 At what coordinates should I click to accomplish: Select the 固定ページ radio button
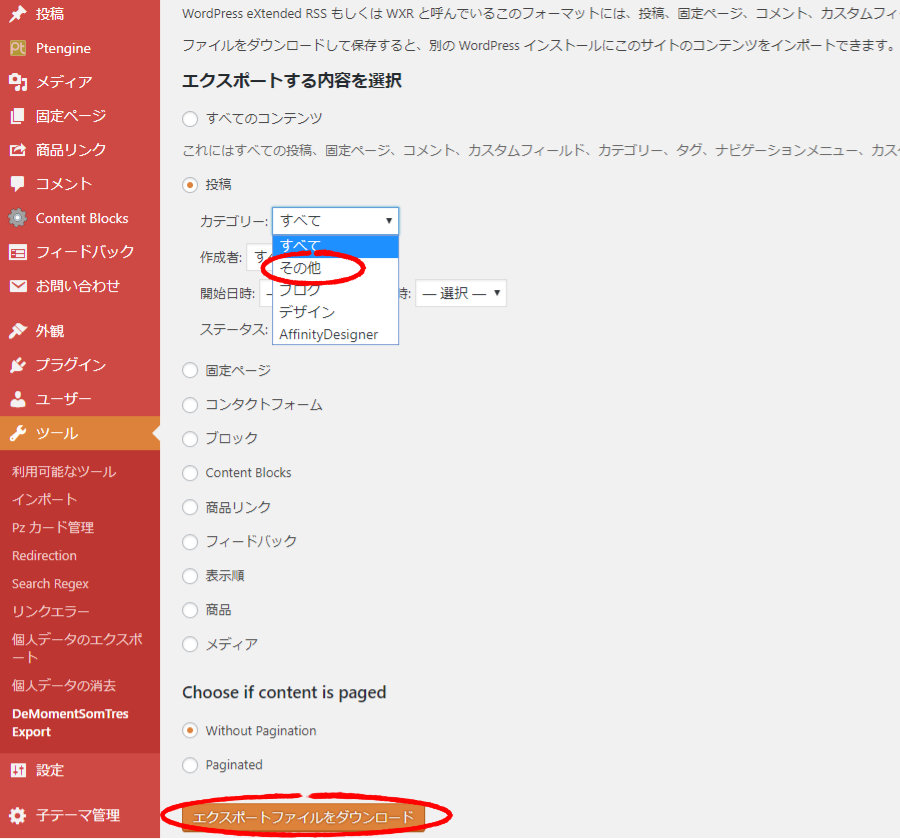click(x=190, y=371)
